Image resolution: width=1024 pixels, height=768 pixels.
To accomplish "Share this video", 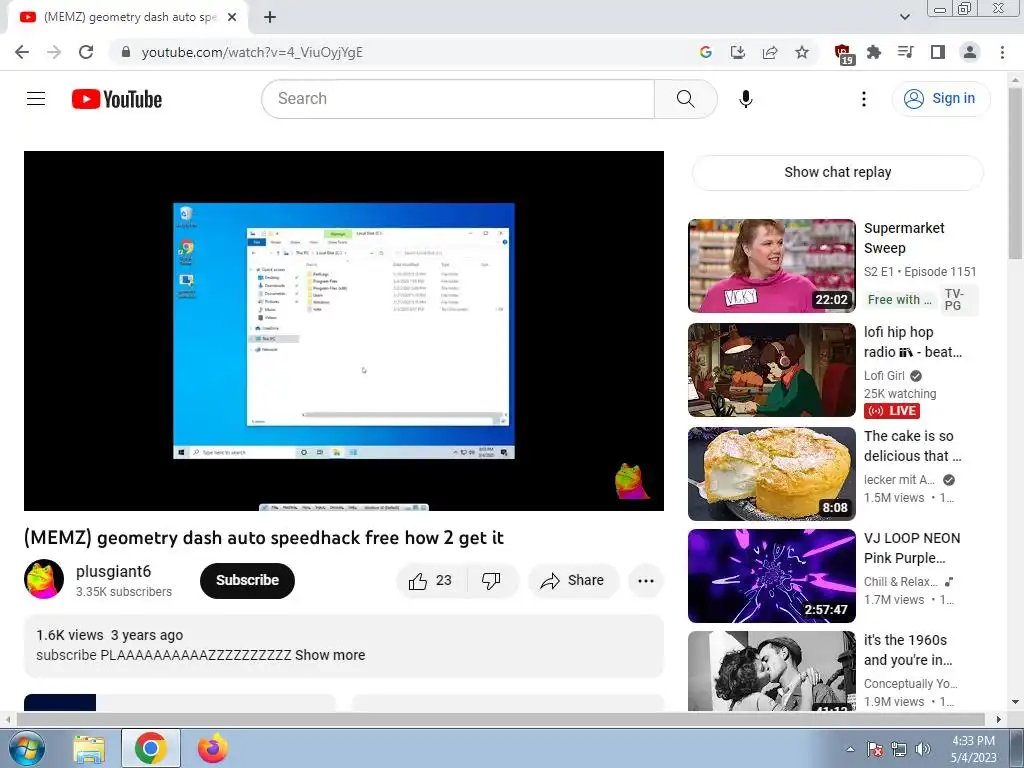I will 573,581.
